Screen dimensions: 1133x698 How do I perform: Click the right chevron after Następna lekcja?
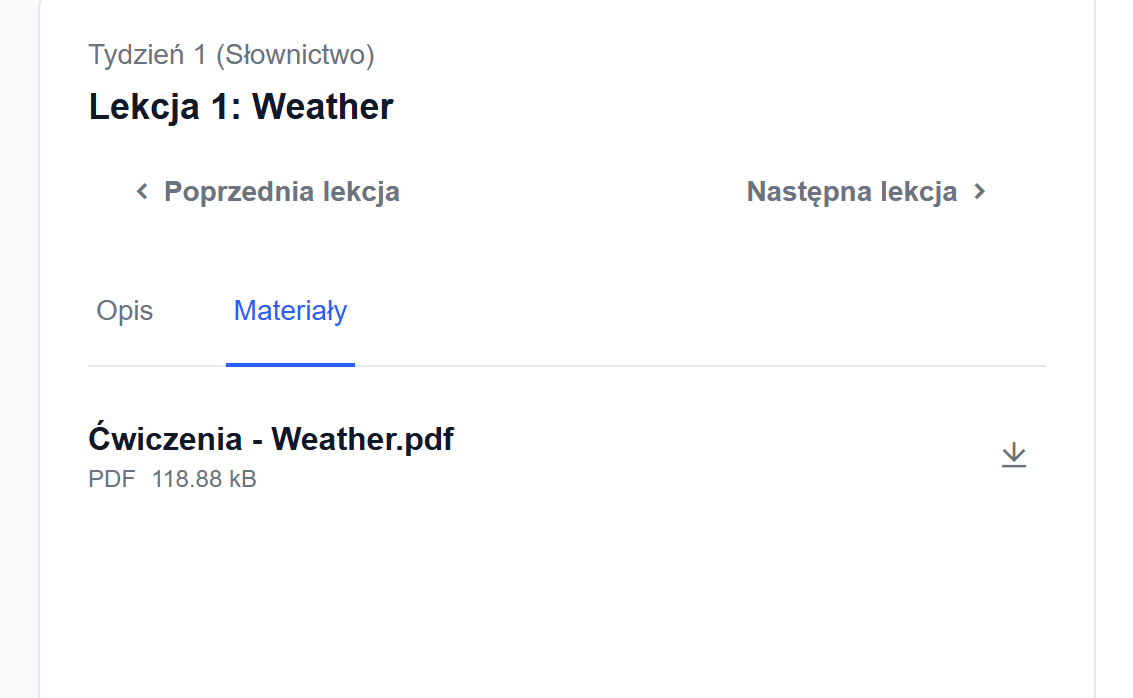[980, 191]
